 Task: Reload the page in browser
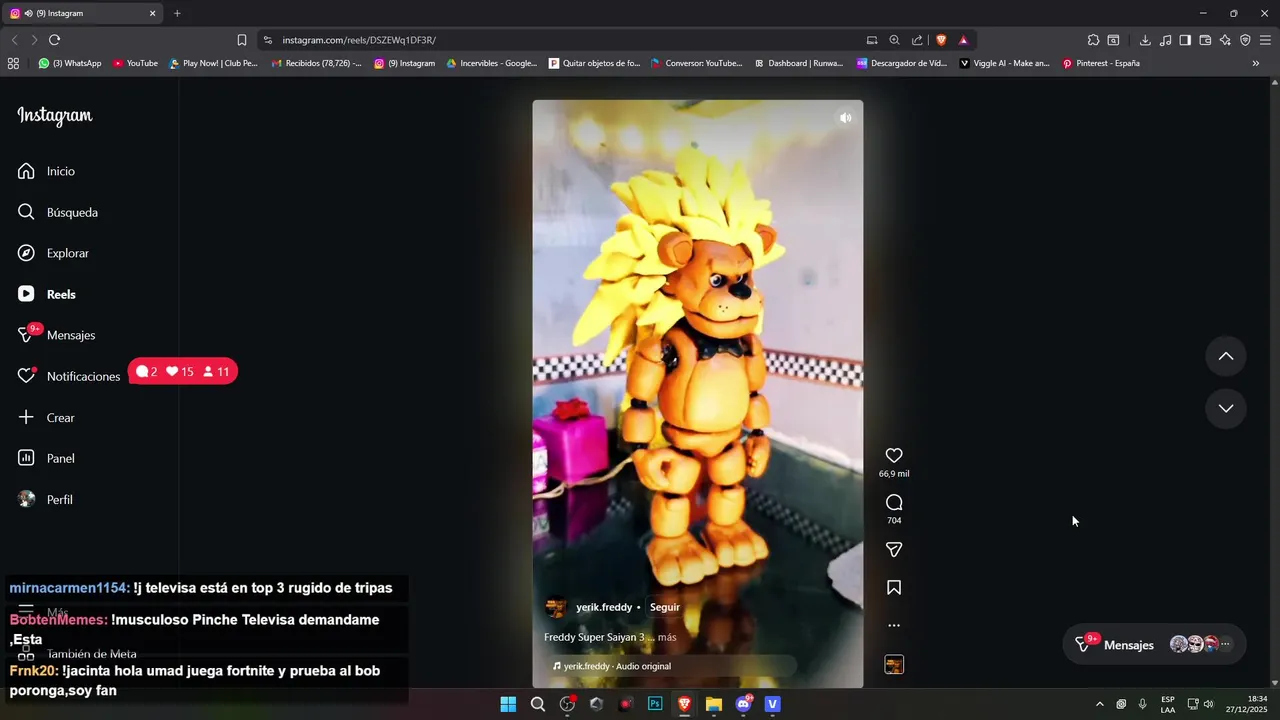(x=54, y=40)
